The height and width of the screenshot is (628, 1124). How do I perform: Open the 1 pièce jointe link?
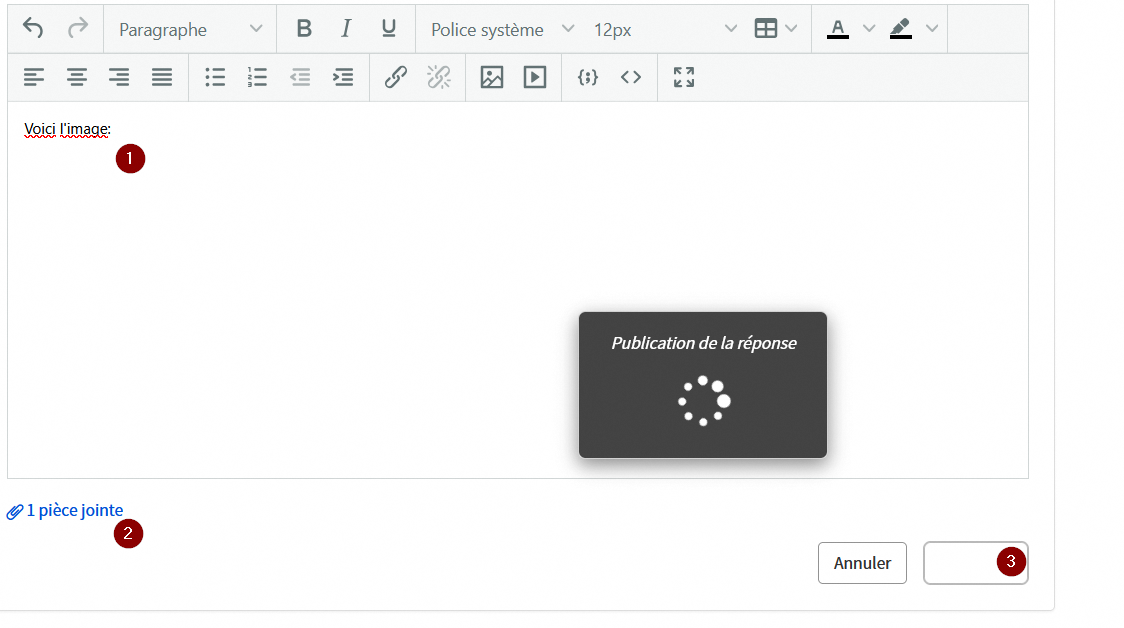tap(74, 511)
